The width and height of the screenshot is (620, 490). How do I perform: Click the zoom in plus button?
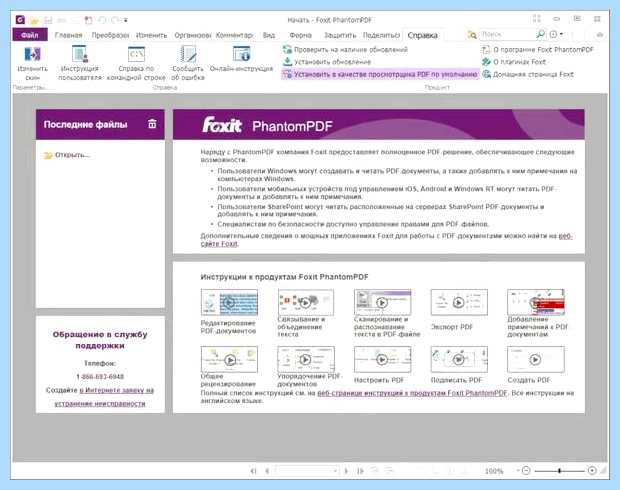coord(592,470)
